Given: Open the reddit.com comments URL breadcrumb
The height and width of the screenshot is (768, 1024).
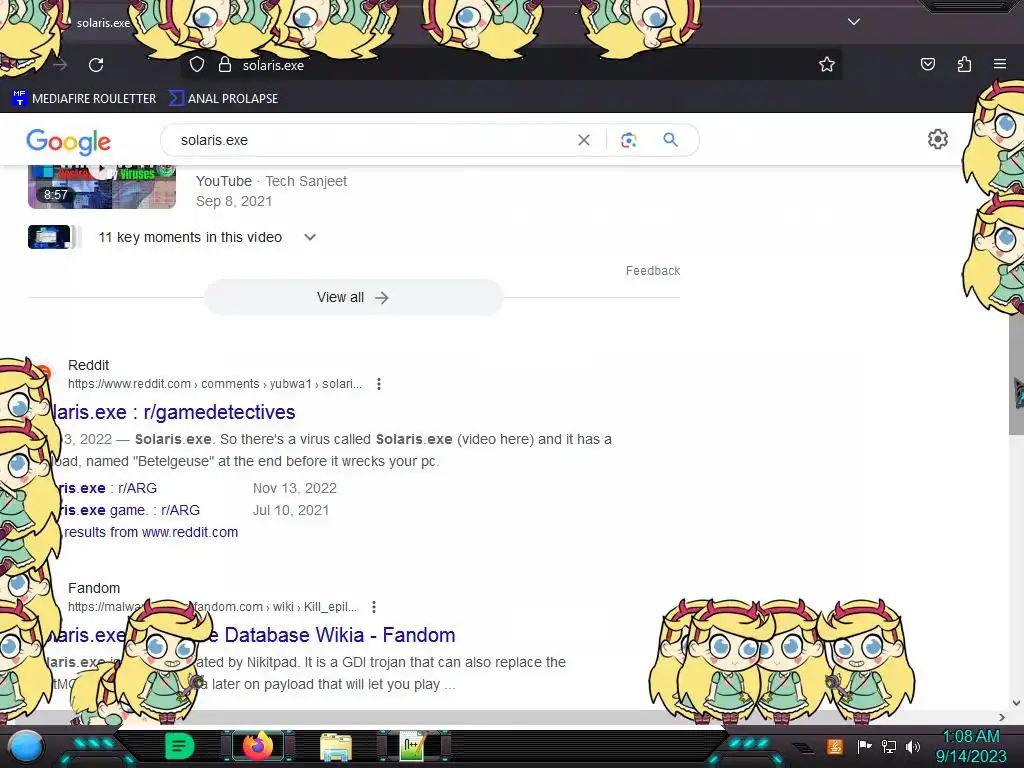Looking at the screenshot, I should [215, 384].
